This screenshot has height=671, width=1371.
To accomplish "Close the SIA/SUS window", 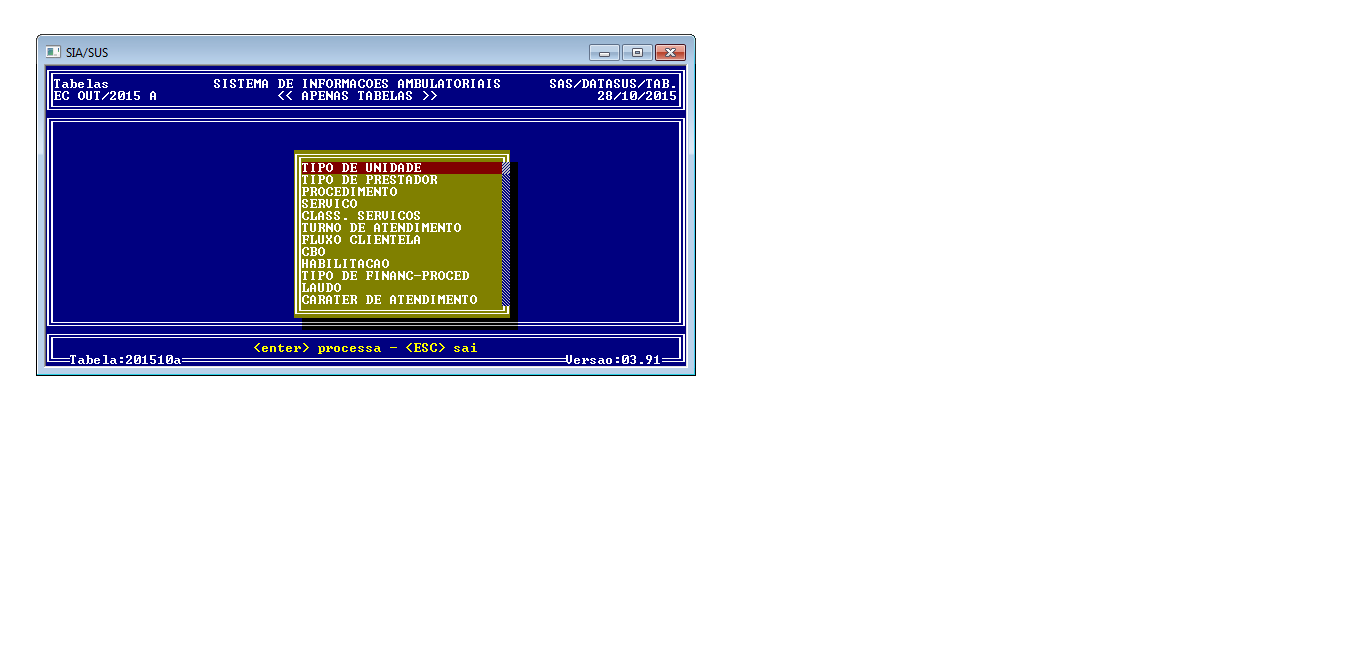I will pos(670,53).
